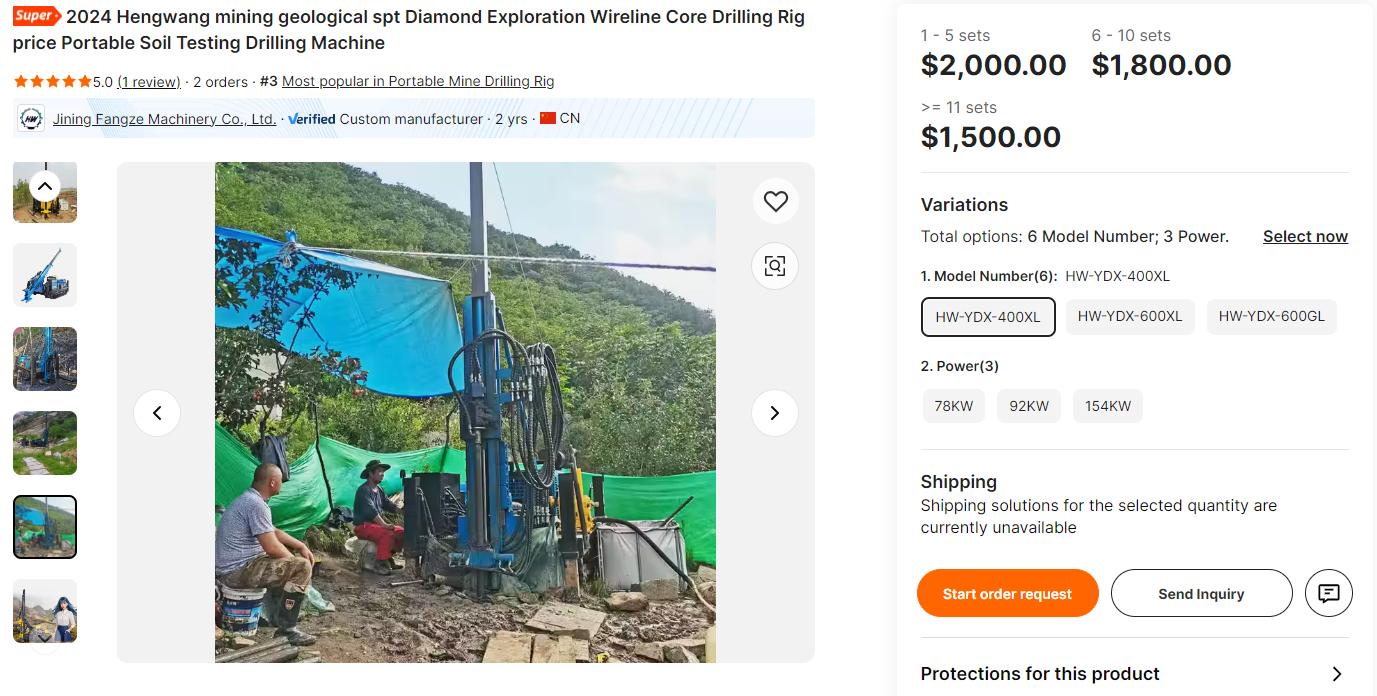Viewport: 1377px width, 696px height.
Task: Click Start order request button
Action: click(x=1007, y=593)
